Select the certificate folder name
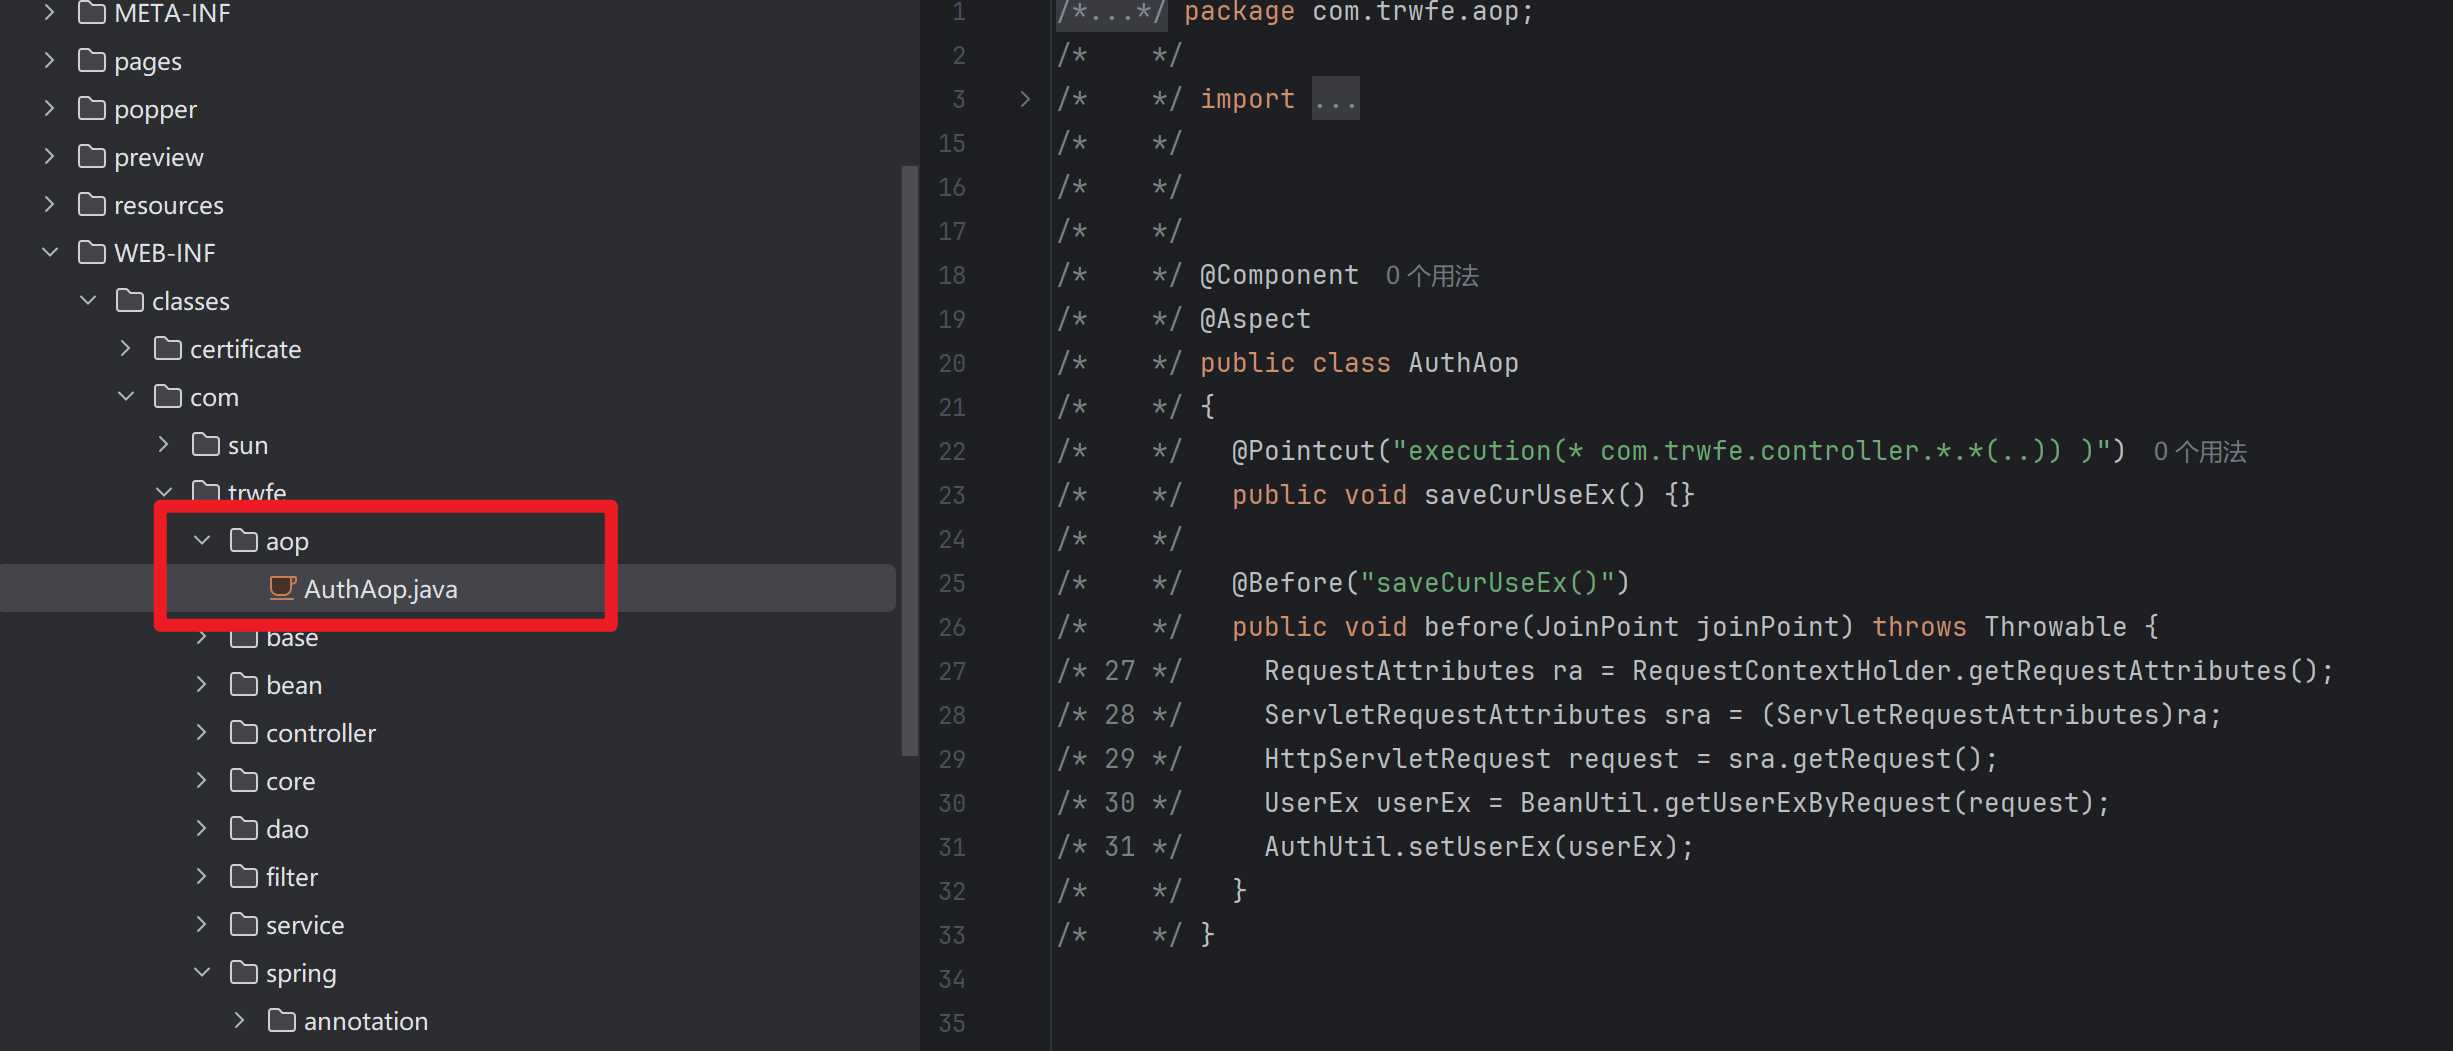2453x1051 pixels. coord(246,349)
